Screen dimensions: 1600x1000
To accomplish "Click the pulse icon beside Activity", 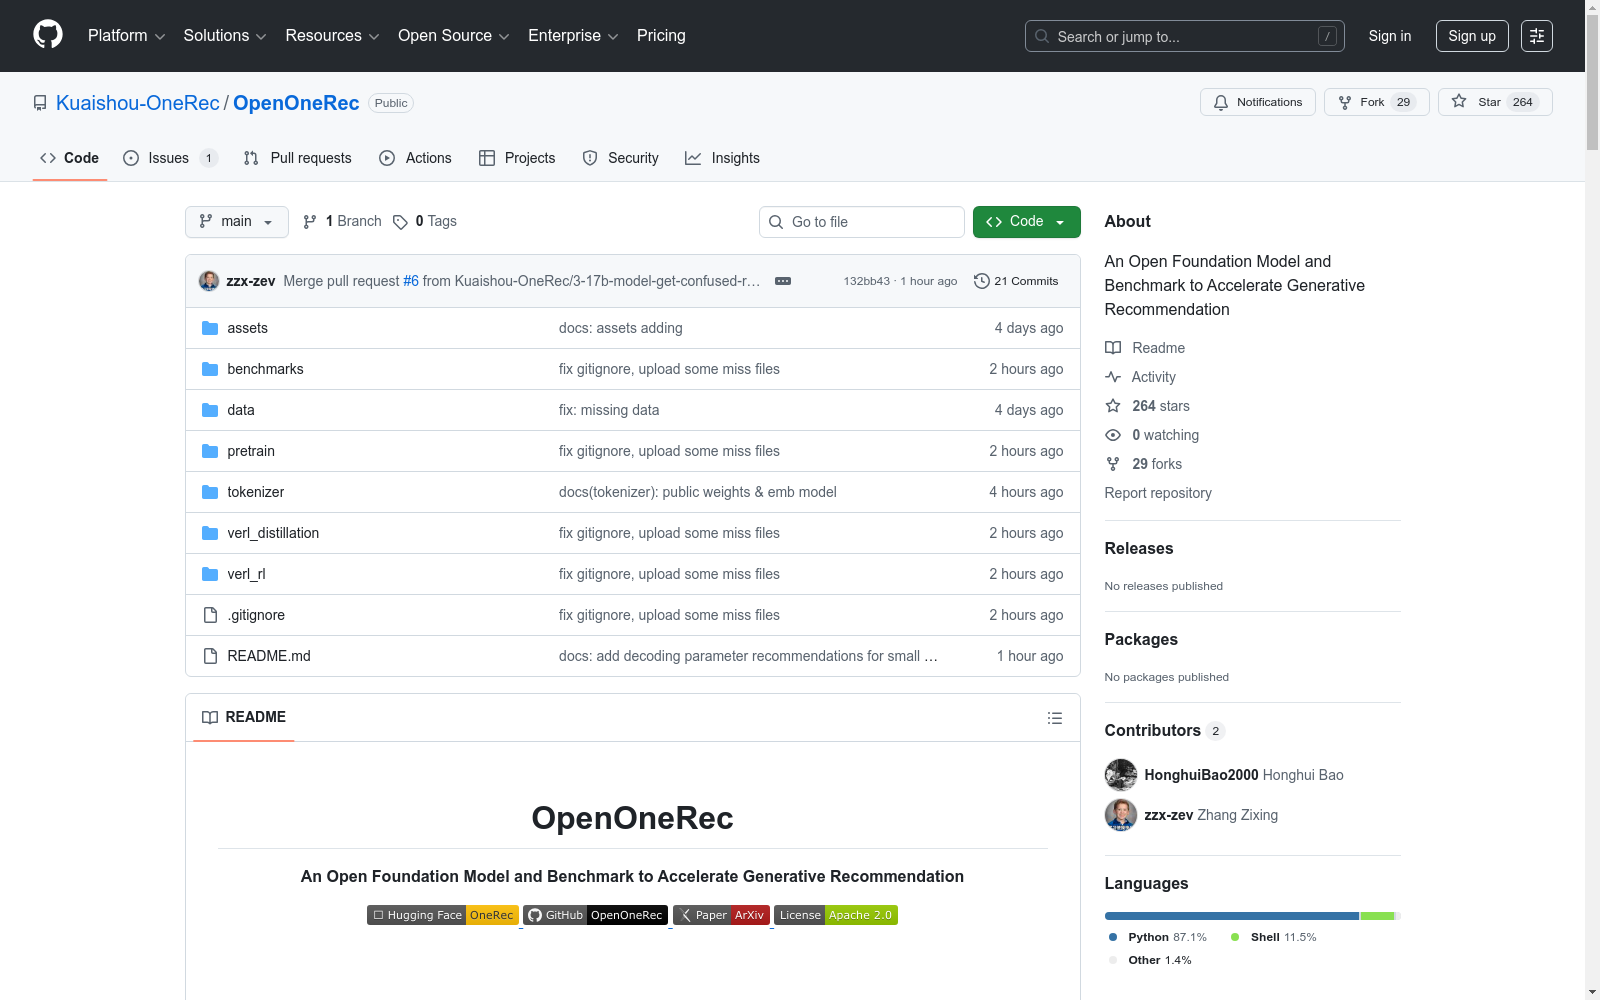I will tap(1113, 377).
